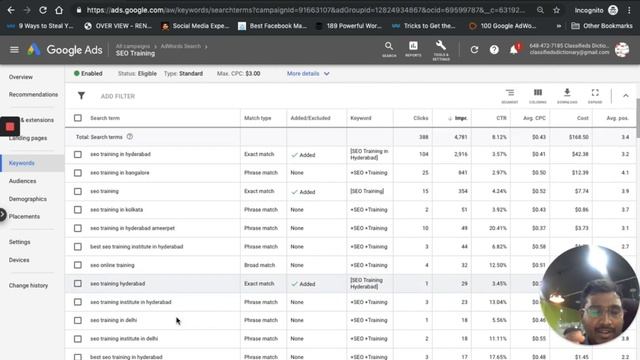Sort by the Avg. CPC column header
640x360 pixels.
coord(534,118)
